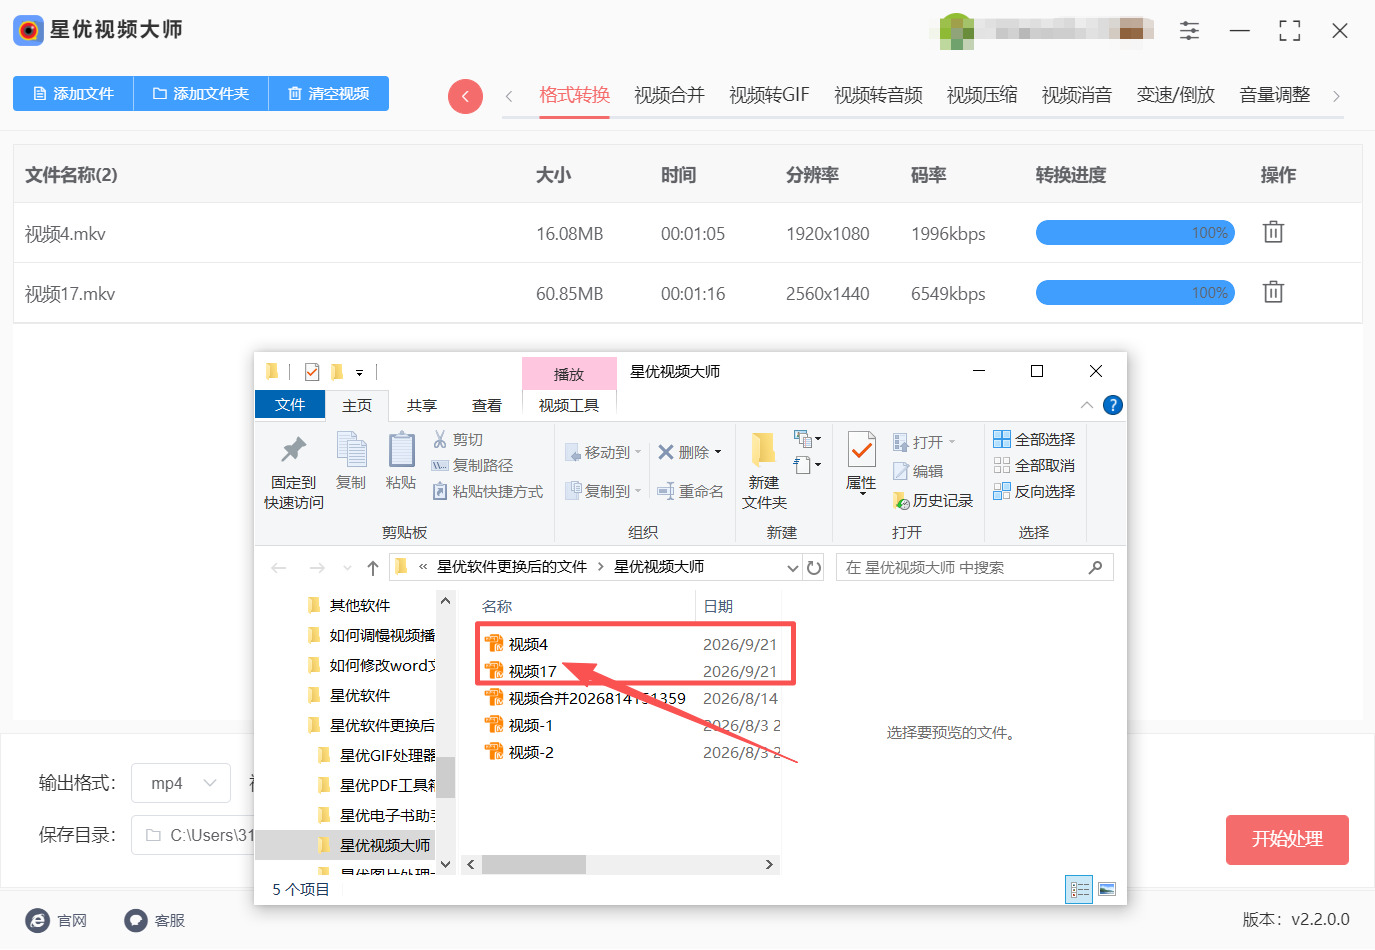Click the Explorer help question mark icon

(x=1112, y=405)
